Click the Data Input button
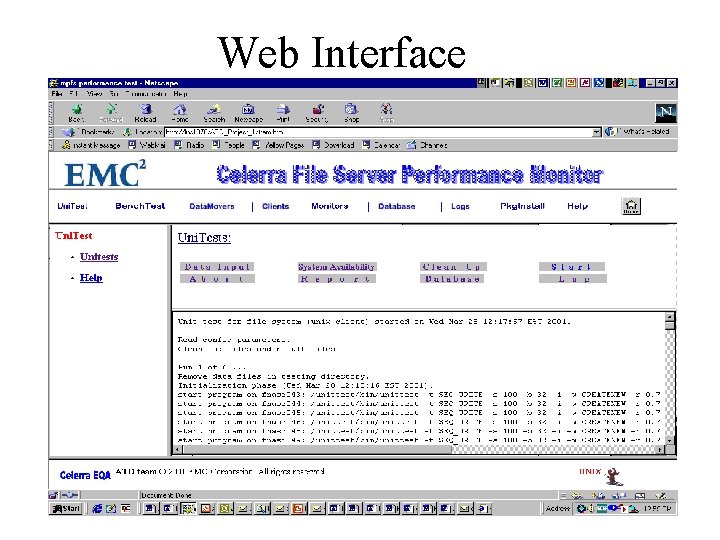The width and height of the screenshot is (720, 540). tap(217, 267)
